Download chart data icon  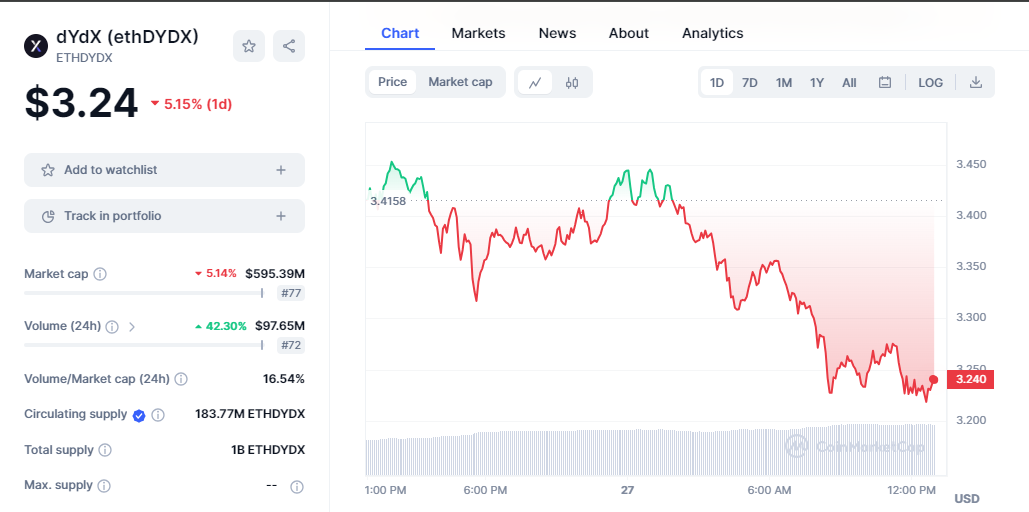click(976, 82)
